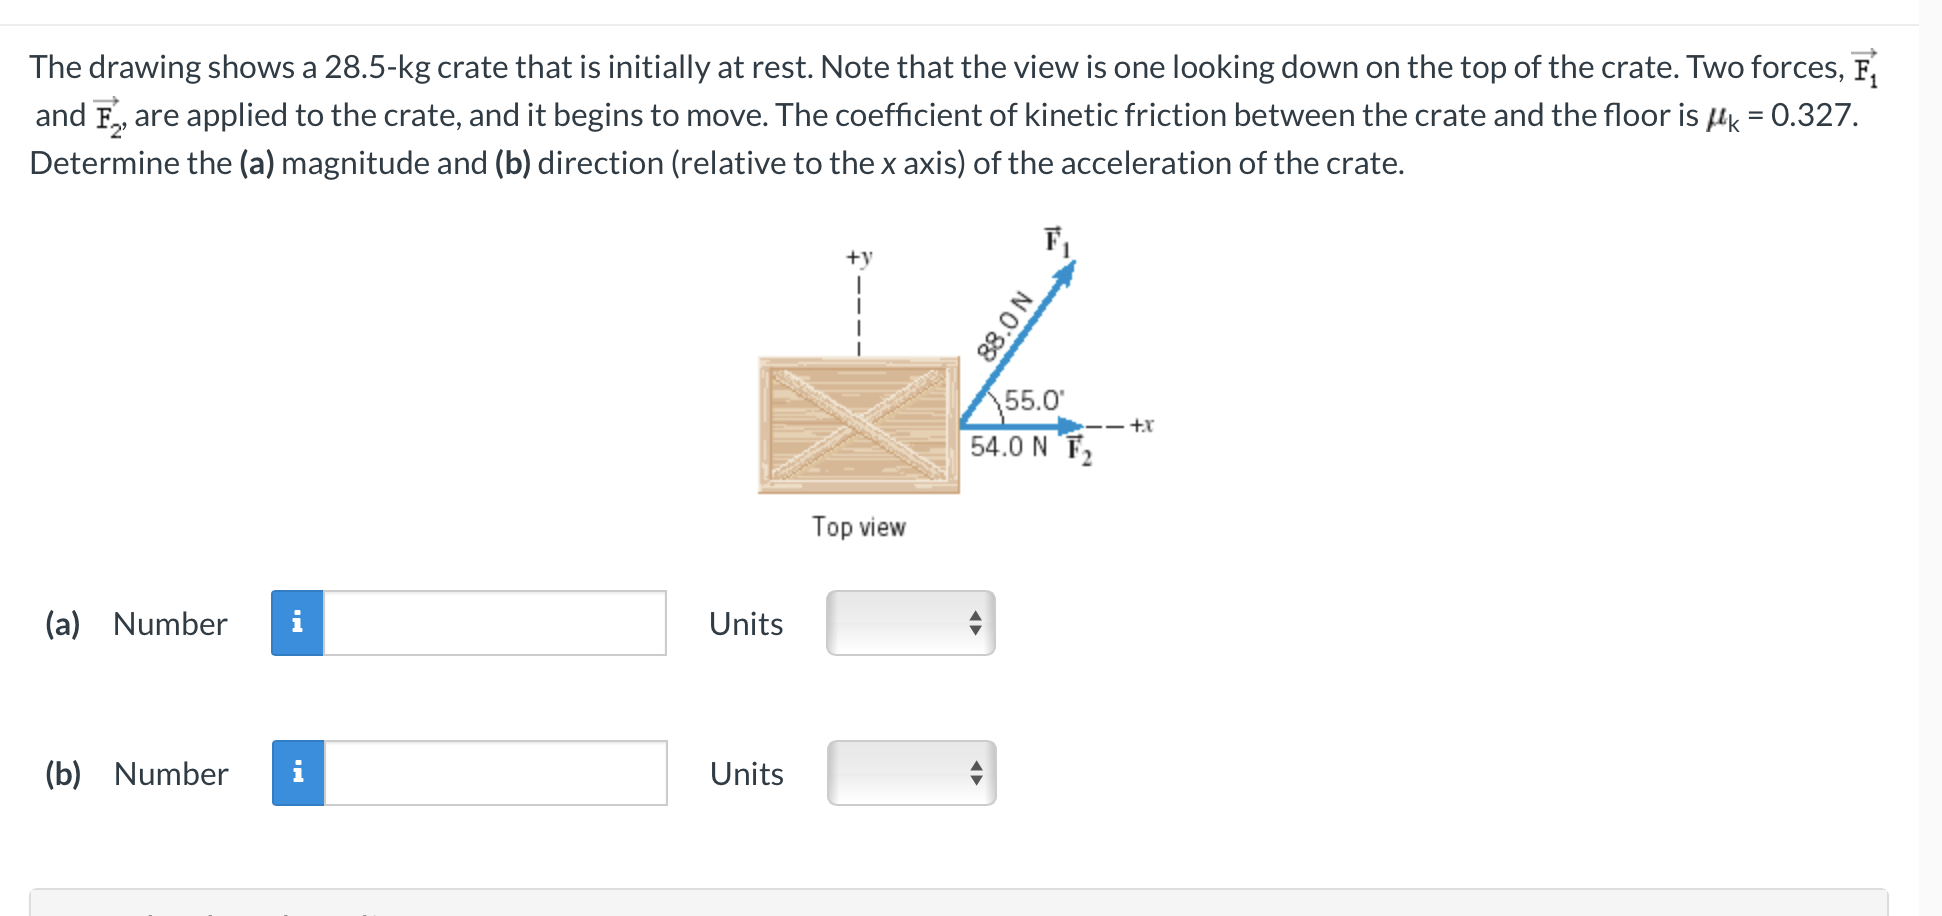The image size is (1942, 916).
Task: Click the (b) Number label
Action: pyautogui.click(x=169, y=772)
